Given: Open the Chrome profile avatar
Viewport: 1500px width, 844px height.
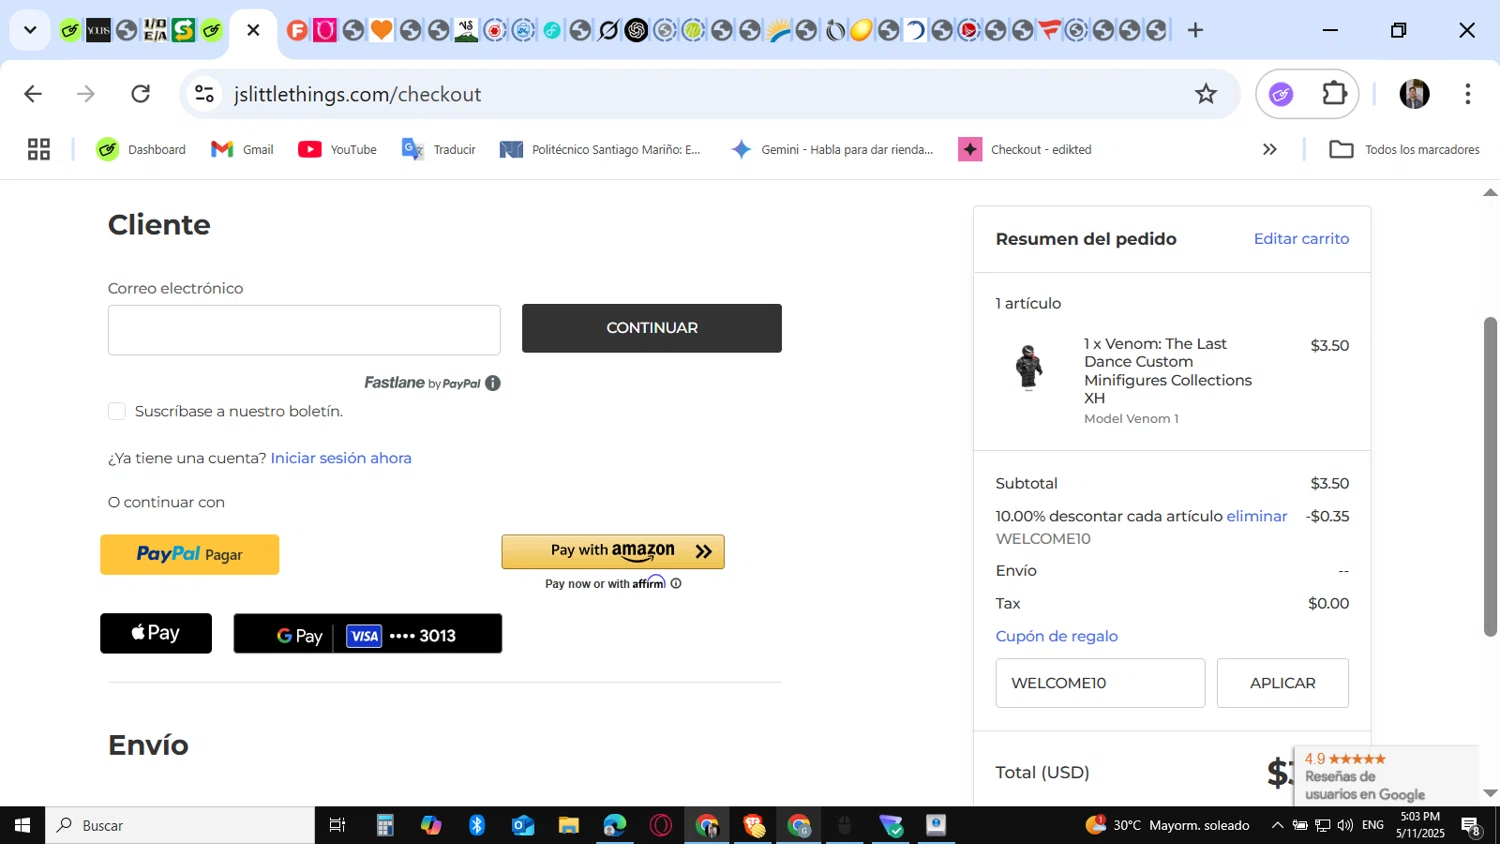Looking at the screenshot, I should point(1414,94).
